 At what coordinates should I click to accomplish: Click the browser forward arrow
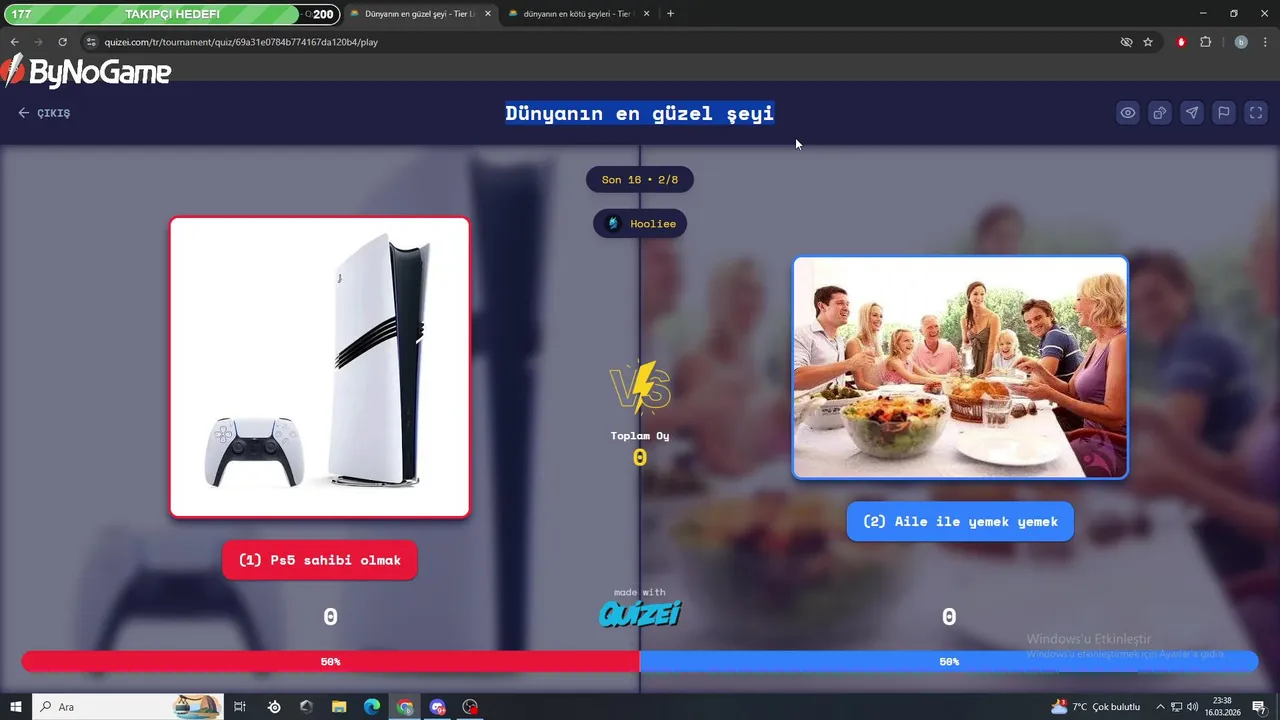pyautogui.click(x=38, y=42)
